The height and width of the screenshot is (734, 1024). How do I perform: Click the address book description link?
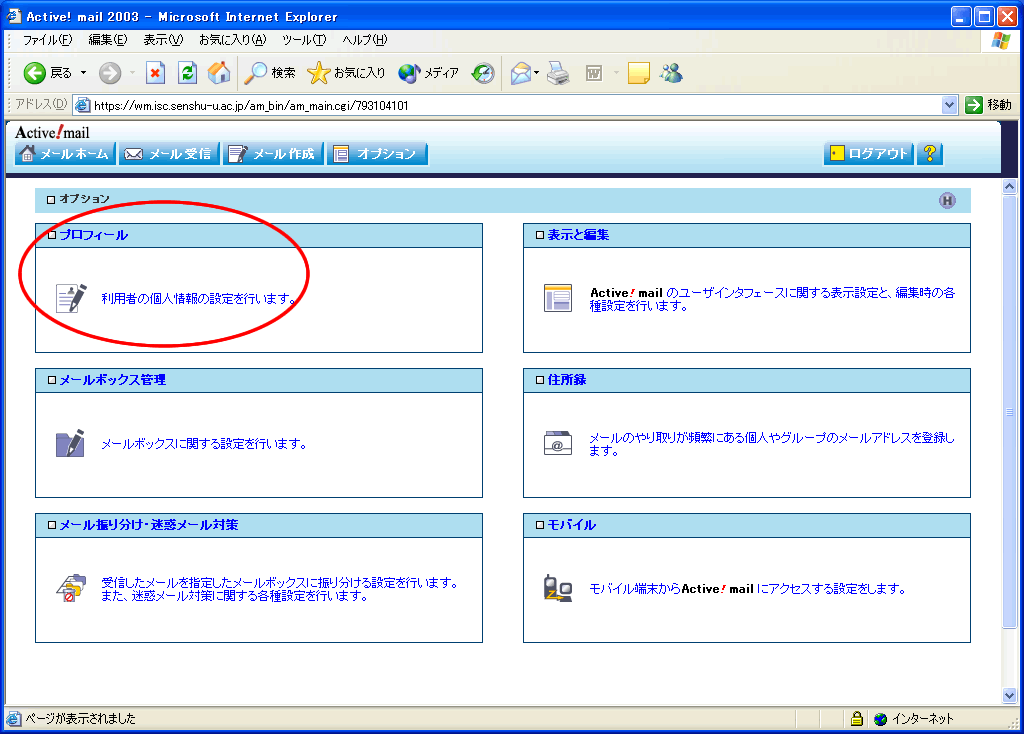772,444
